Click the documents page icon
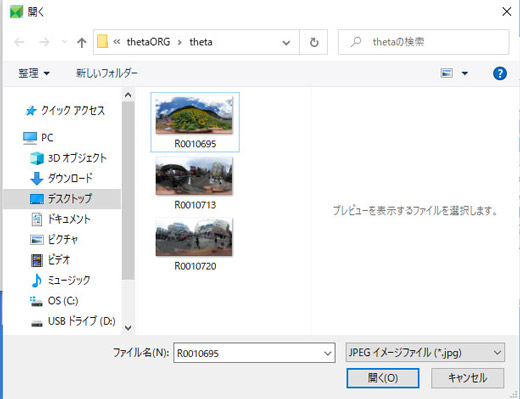This screenshot has height=399, width=520. click(x=37, y=219)
